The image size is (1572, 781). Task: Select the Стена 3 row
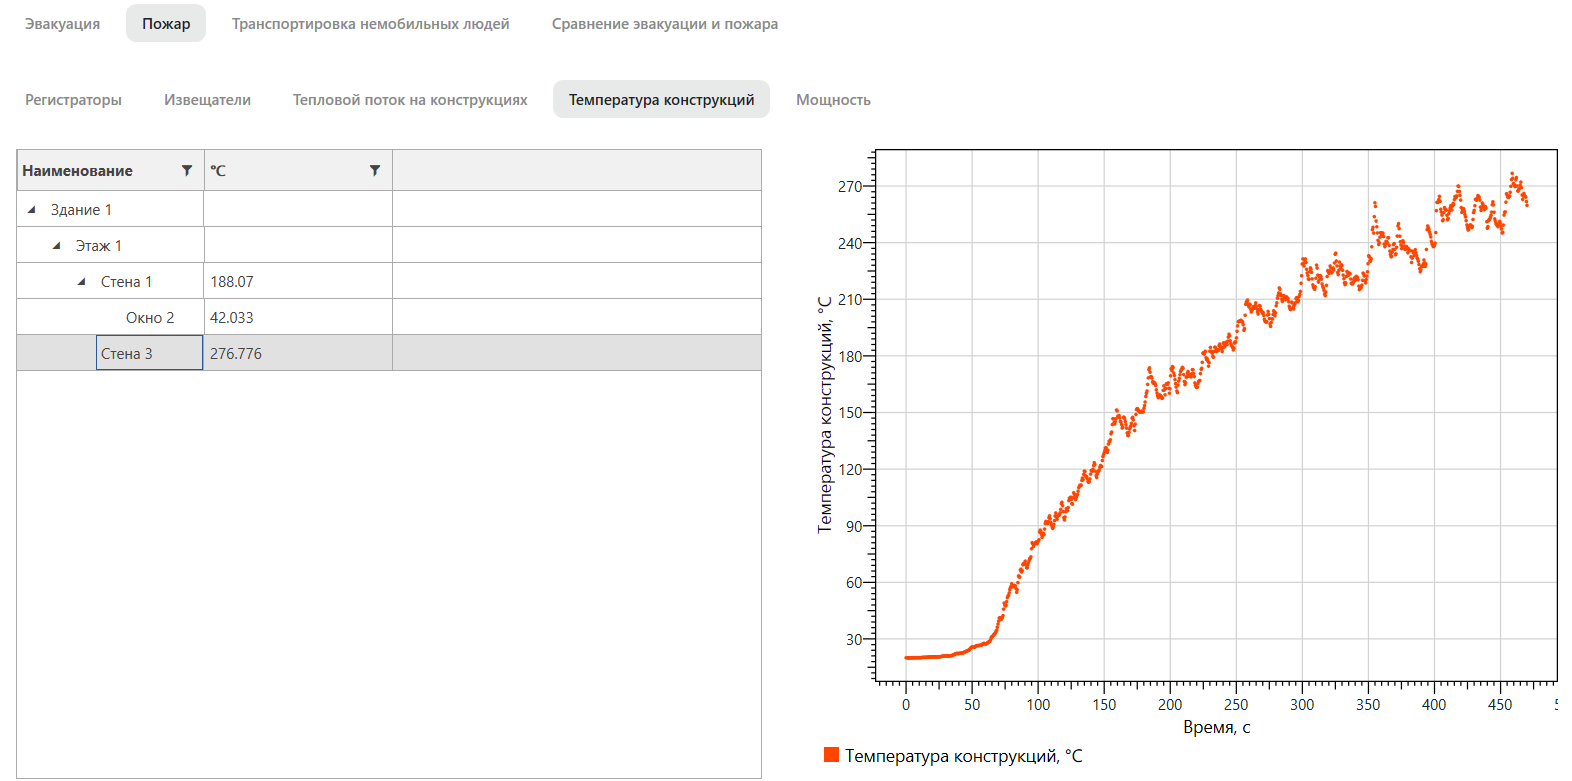point(389,353)
